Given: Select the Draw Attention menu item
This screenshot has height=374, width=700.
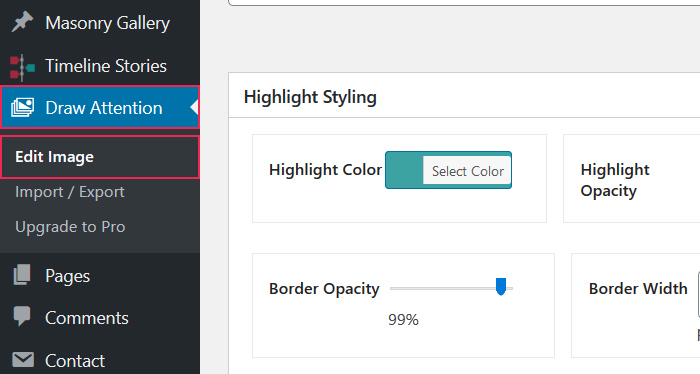Looking at the screenshot, I should [x=100, y=108].
